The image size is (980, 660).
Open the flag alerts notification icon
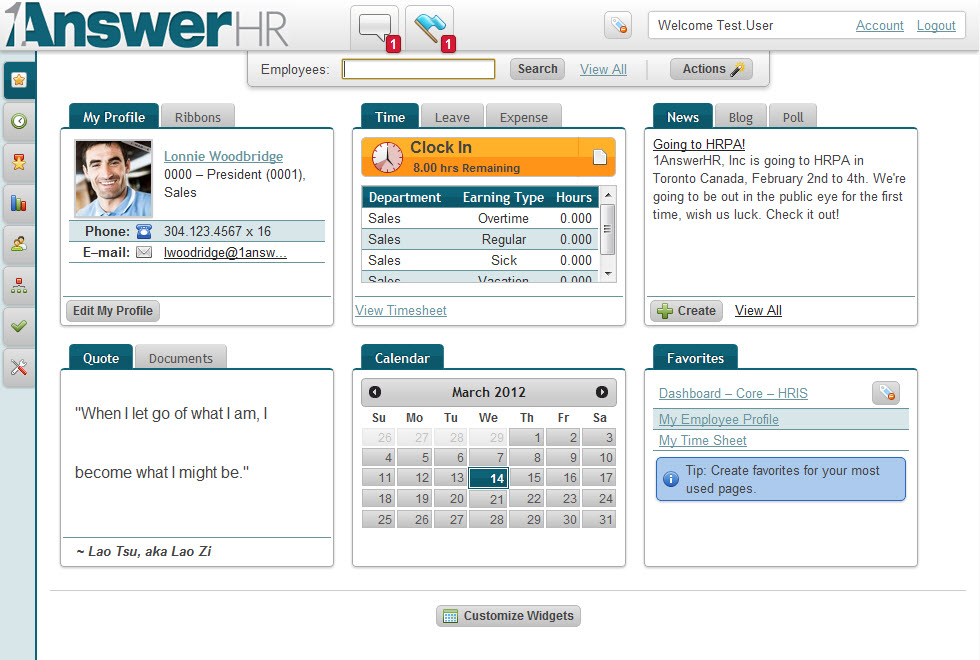tap(429, 28)
